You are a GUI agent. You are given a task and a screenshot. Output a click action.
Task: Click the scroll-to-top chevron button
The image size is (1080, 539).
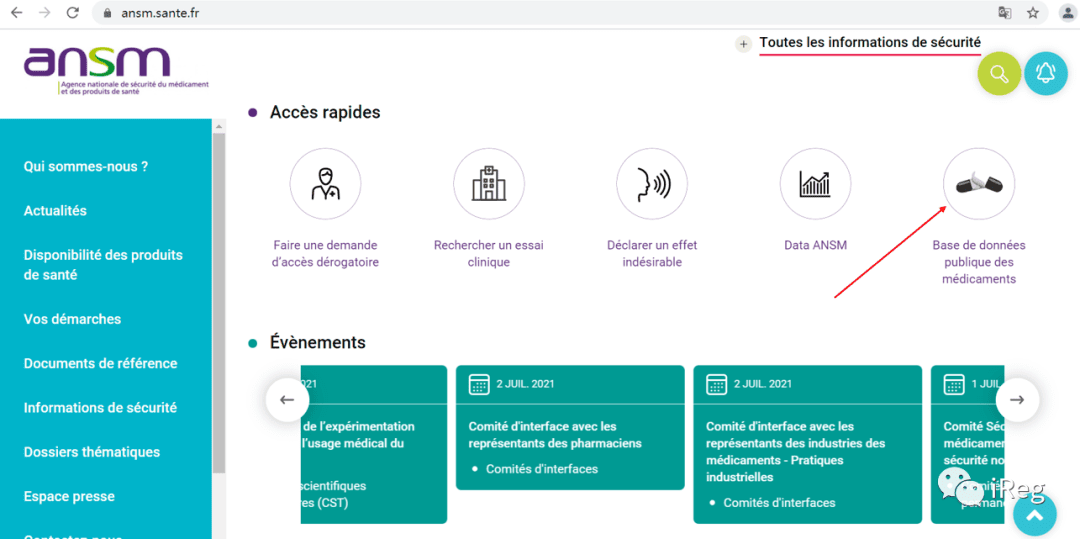[1035, 514]
